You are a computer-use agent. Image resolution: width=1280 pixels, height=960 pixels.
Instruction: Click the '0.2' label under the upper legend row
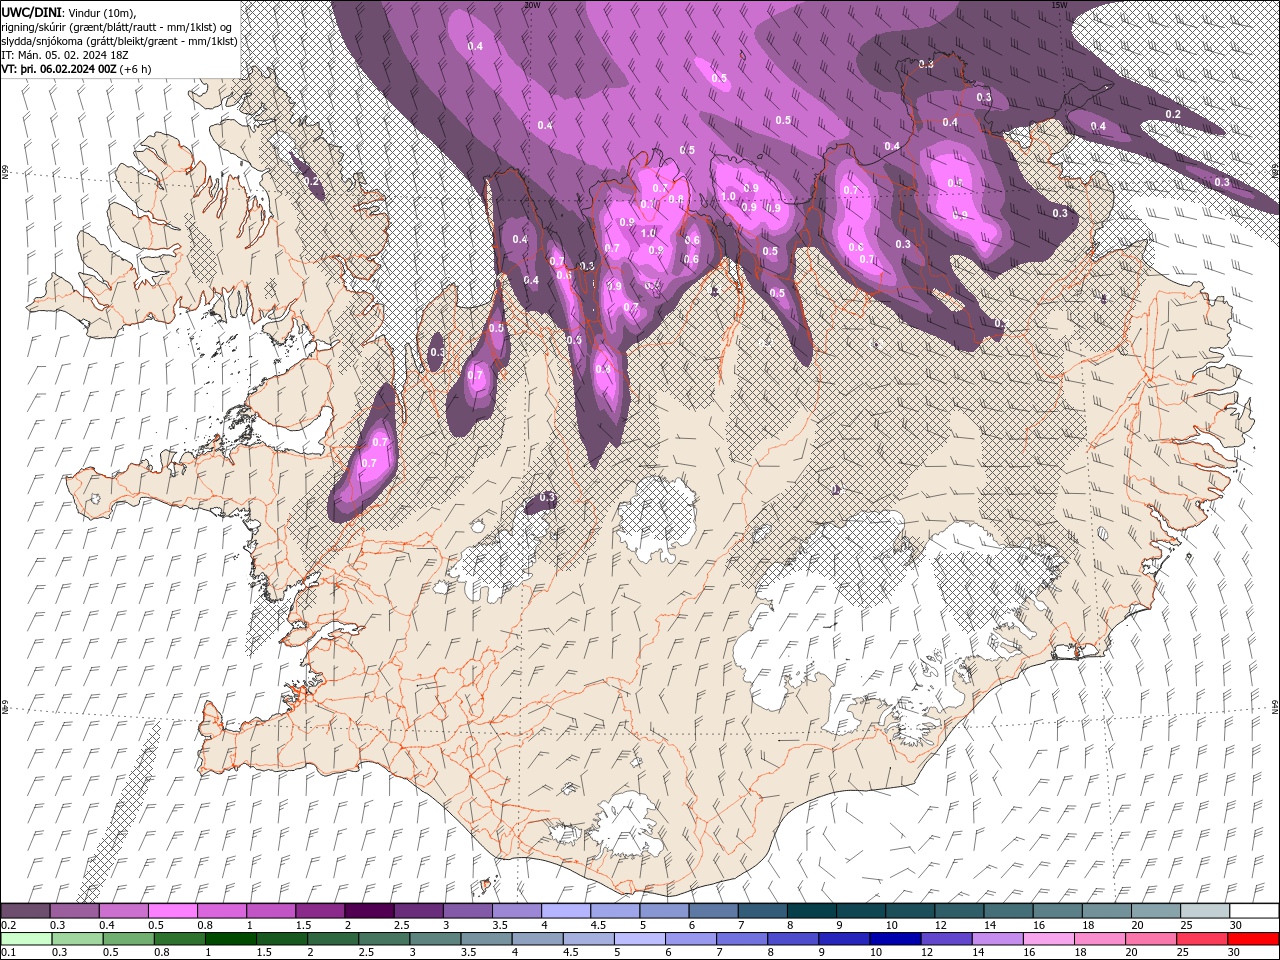6,925
